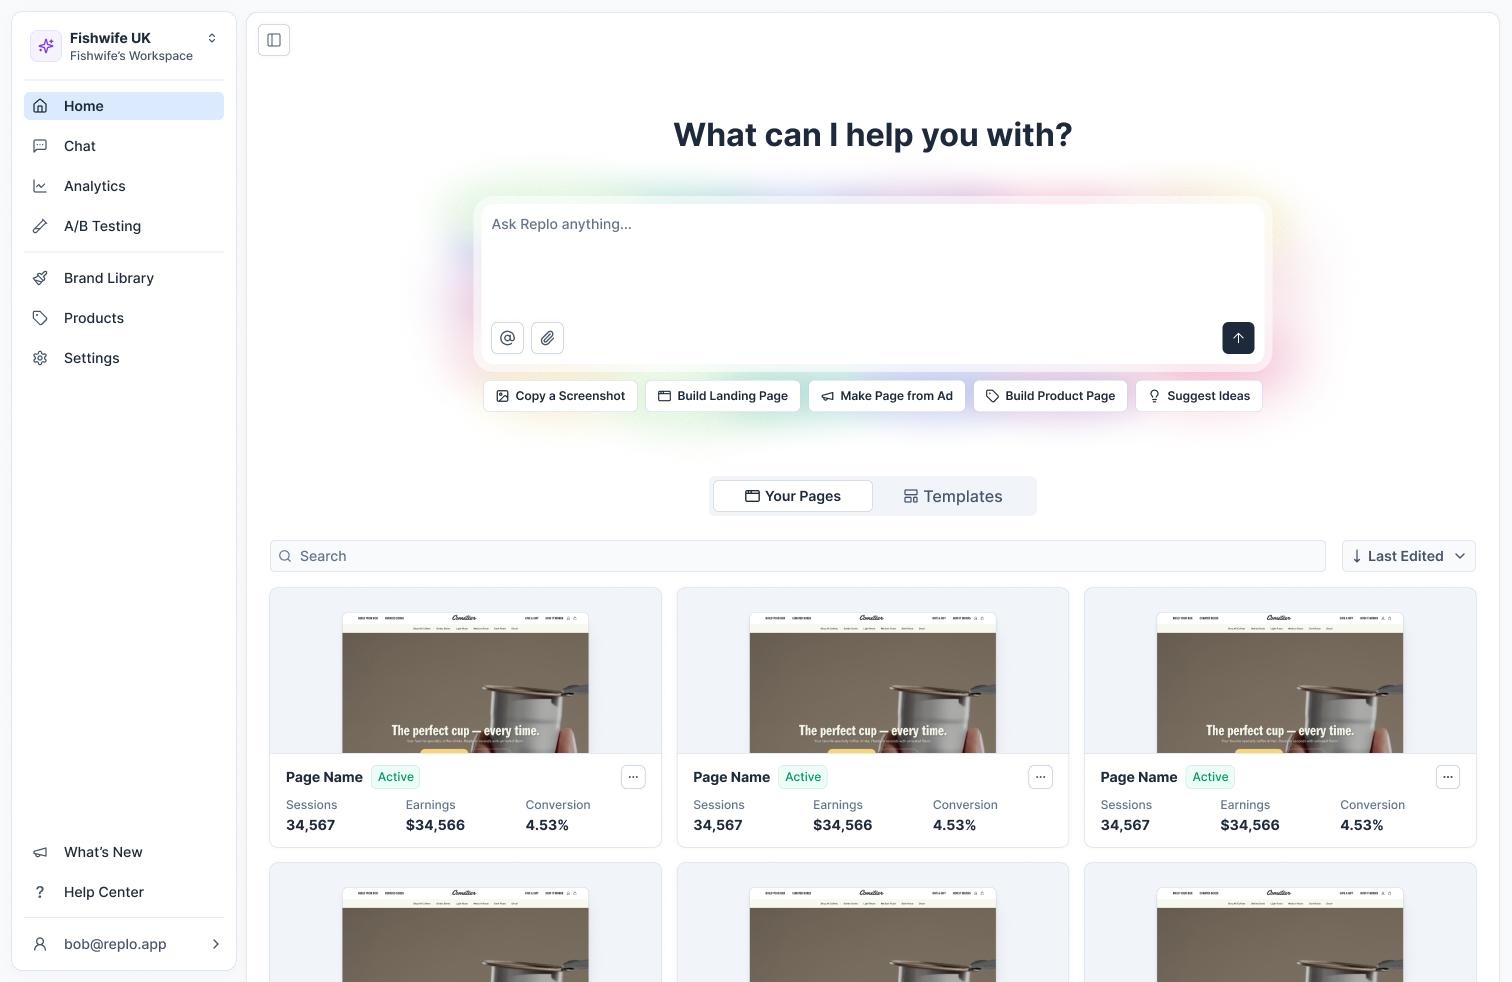Choose Suggest Ideas suggestion

(x=1199, y=396)
